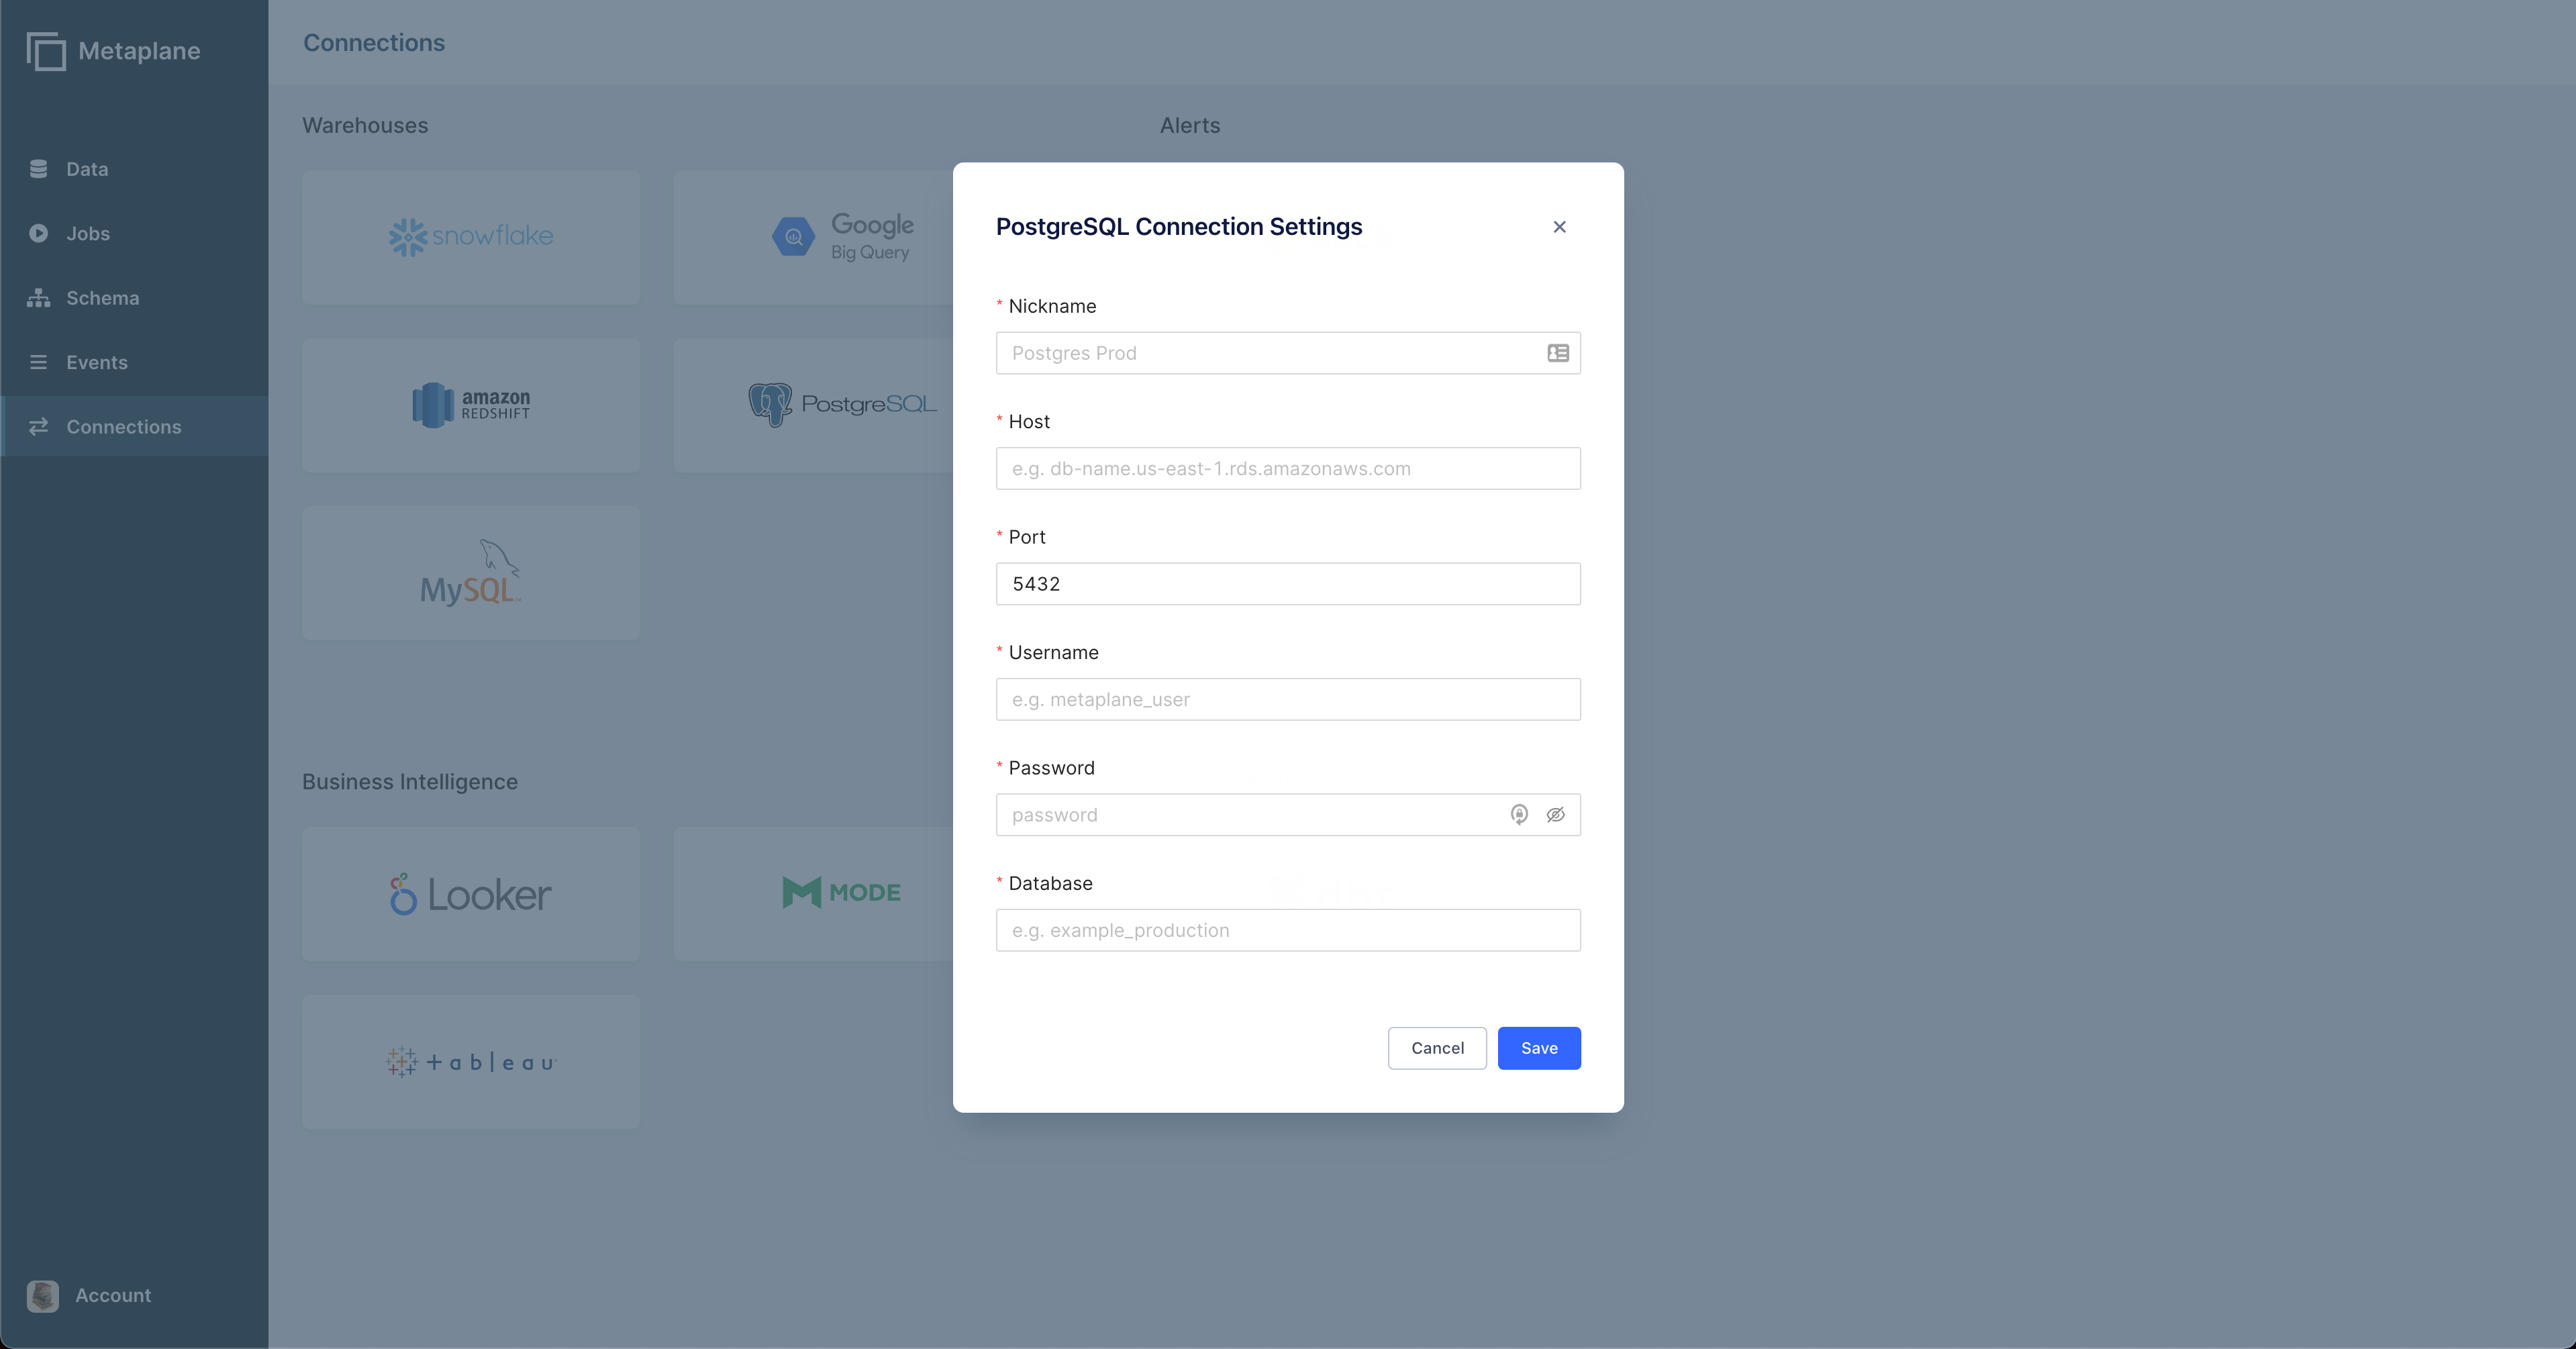Focus the Host input field
This screenshot has height=1349, width=2576.
tap(1288, 468)
